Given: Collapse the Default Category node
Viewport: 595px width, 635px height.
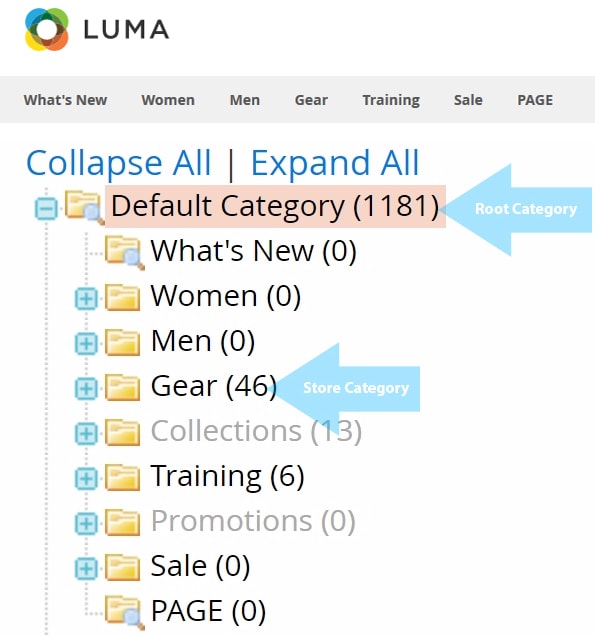Looking at the screenshot, I should coord(46,209).
